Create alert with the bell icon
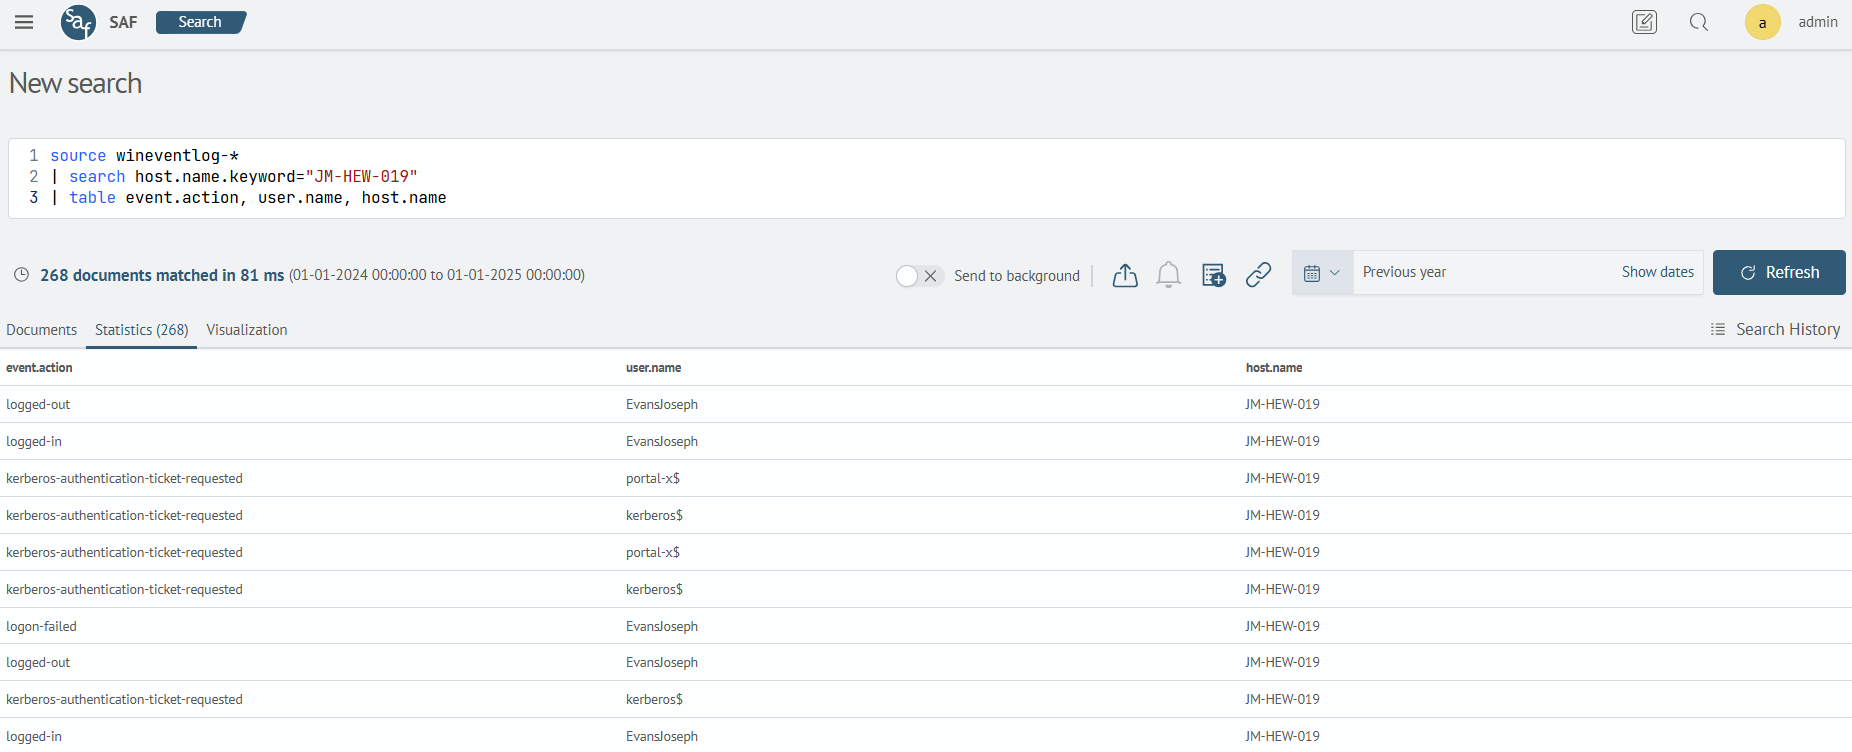Image resolution: width=1852 pixels, height=752 pixels. (x=1168, y=275)
